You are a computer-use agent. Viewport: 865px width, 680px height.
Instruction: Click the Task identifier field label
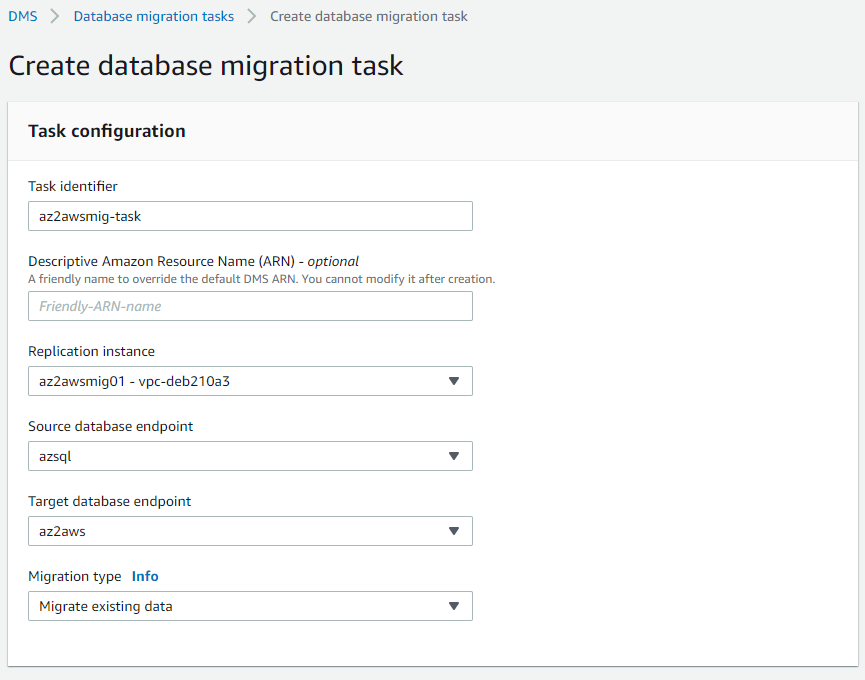[x=73, y=186]
